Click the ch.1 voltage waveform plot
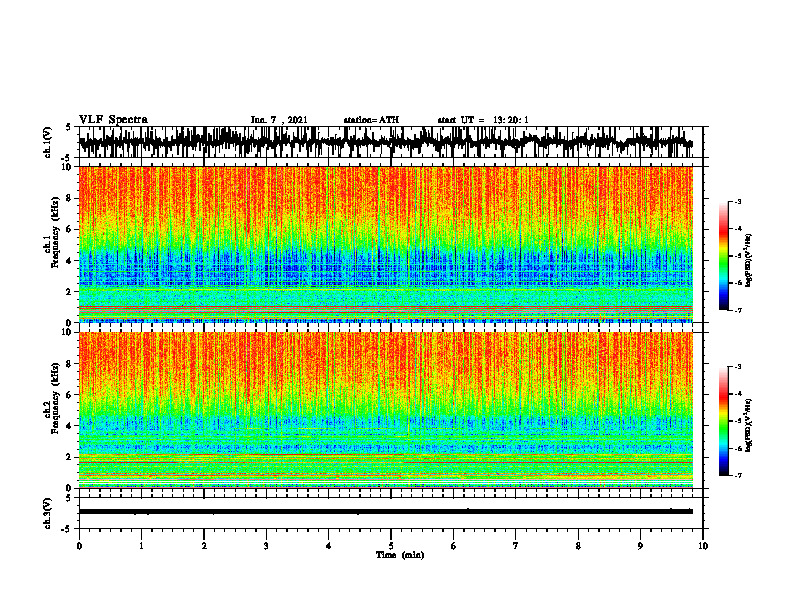The image size is (792, 612). (390, 142)
